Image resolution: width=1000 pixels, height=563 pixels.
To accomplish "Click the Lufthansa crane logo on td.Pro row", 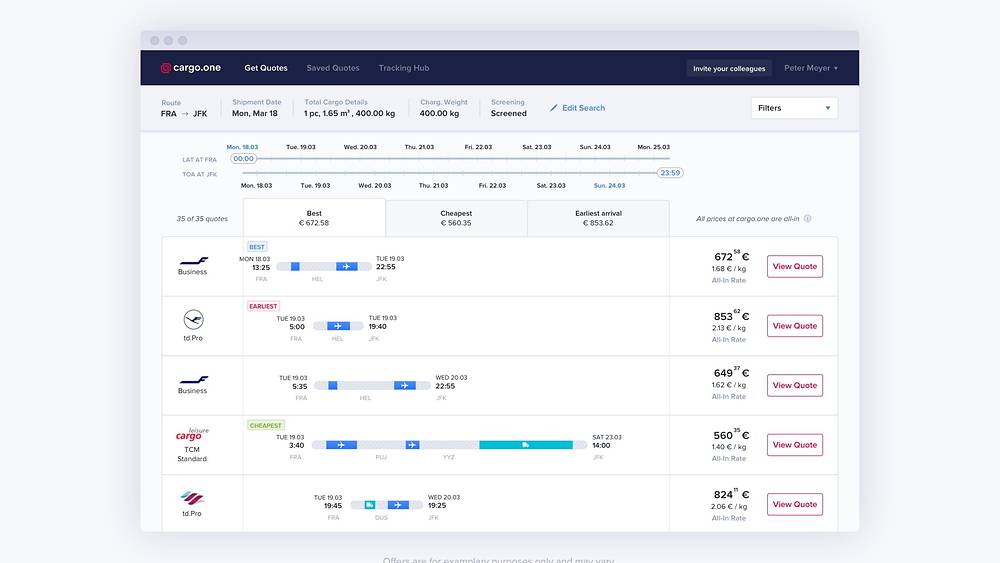I will (x=193, y=319).
